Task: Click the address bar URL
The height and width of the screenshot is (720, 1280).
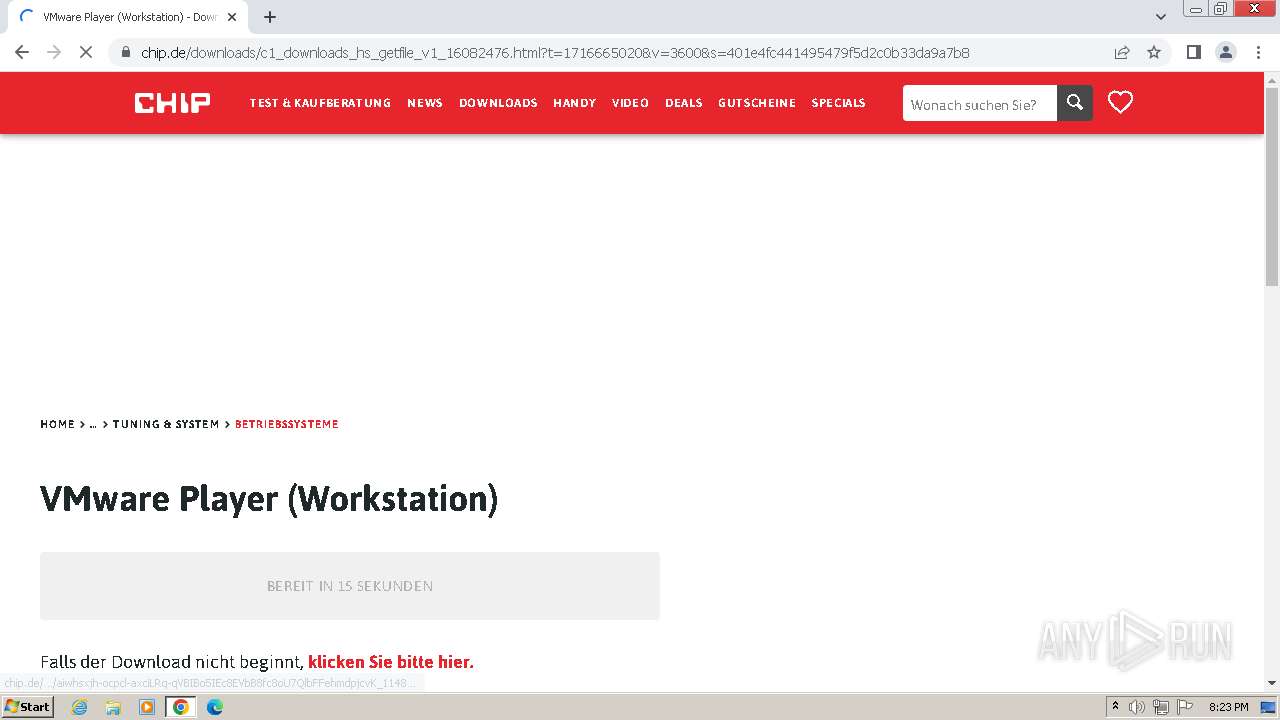Action: click(x=555, y=52)
